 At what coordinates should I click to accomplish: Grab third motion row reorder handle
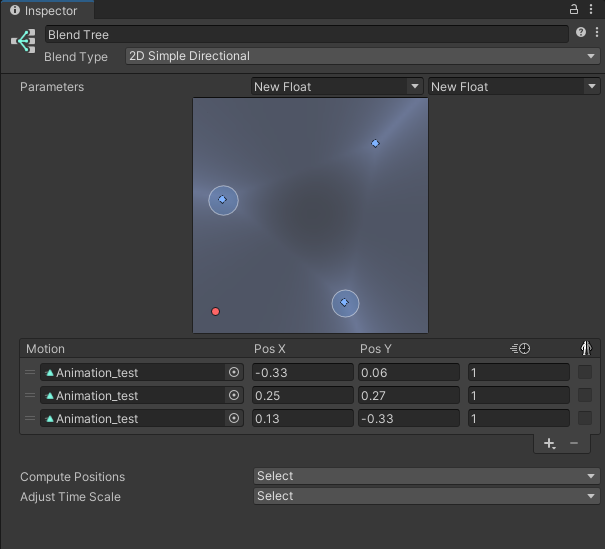tap(30, 418)
